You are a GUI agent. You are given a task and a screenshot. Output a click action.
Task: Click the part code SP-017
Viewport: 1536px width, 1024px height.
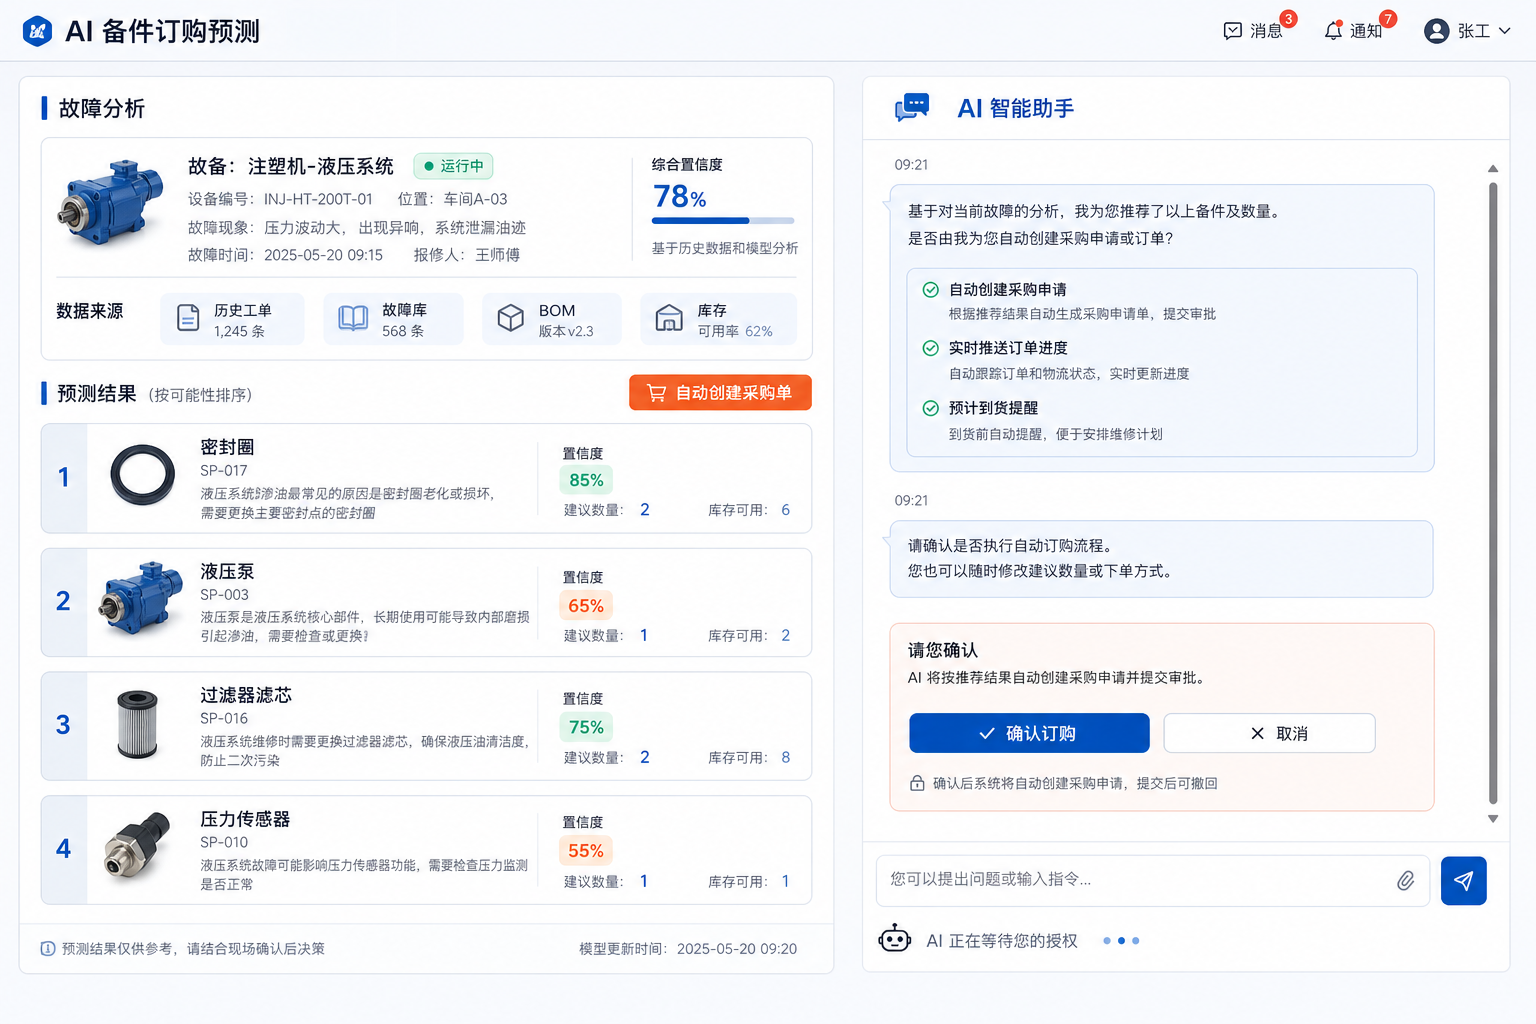coord(224,470)
